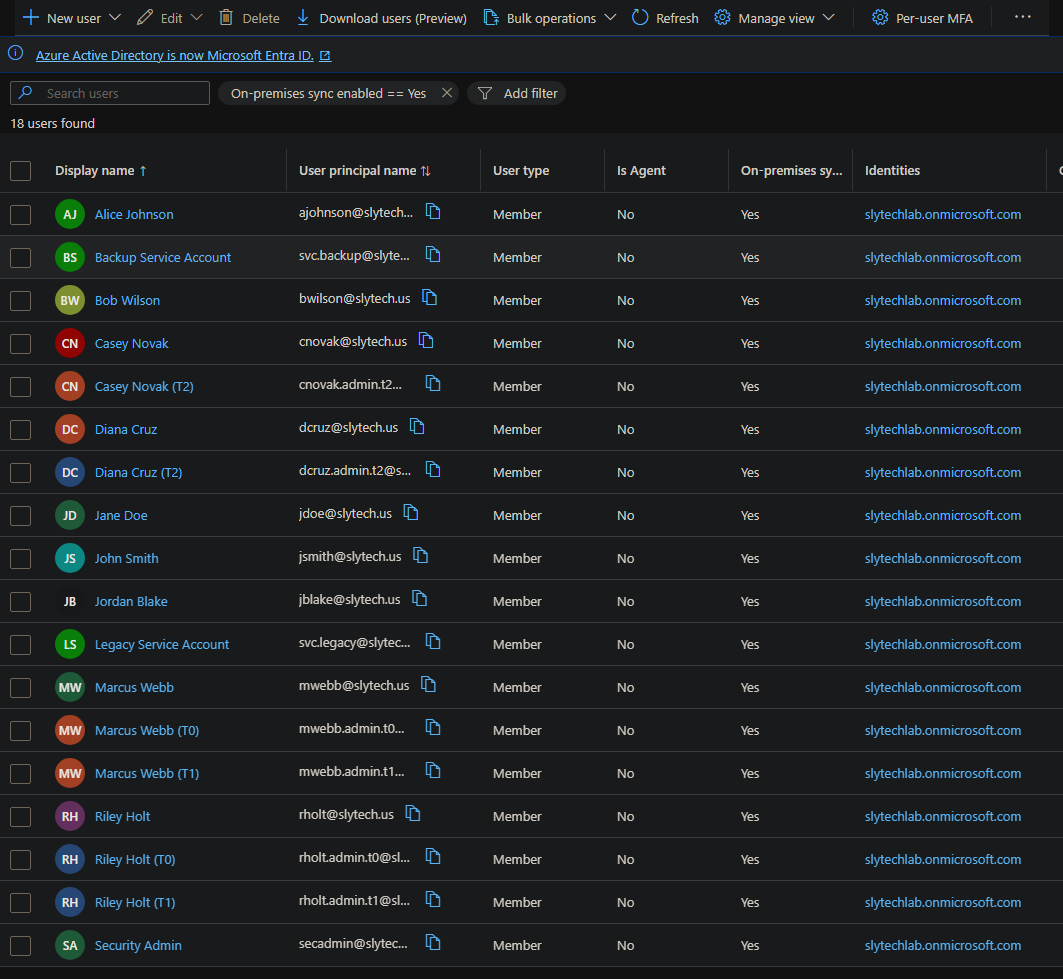
Task: Click Download users (Preview)
Action: coord(382,18)
